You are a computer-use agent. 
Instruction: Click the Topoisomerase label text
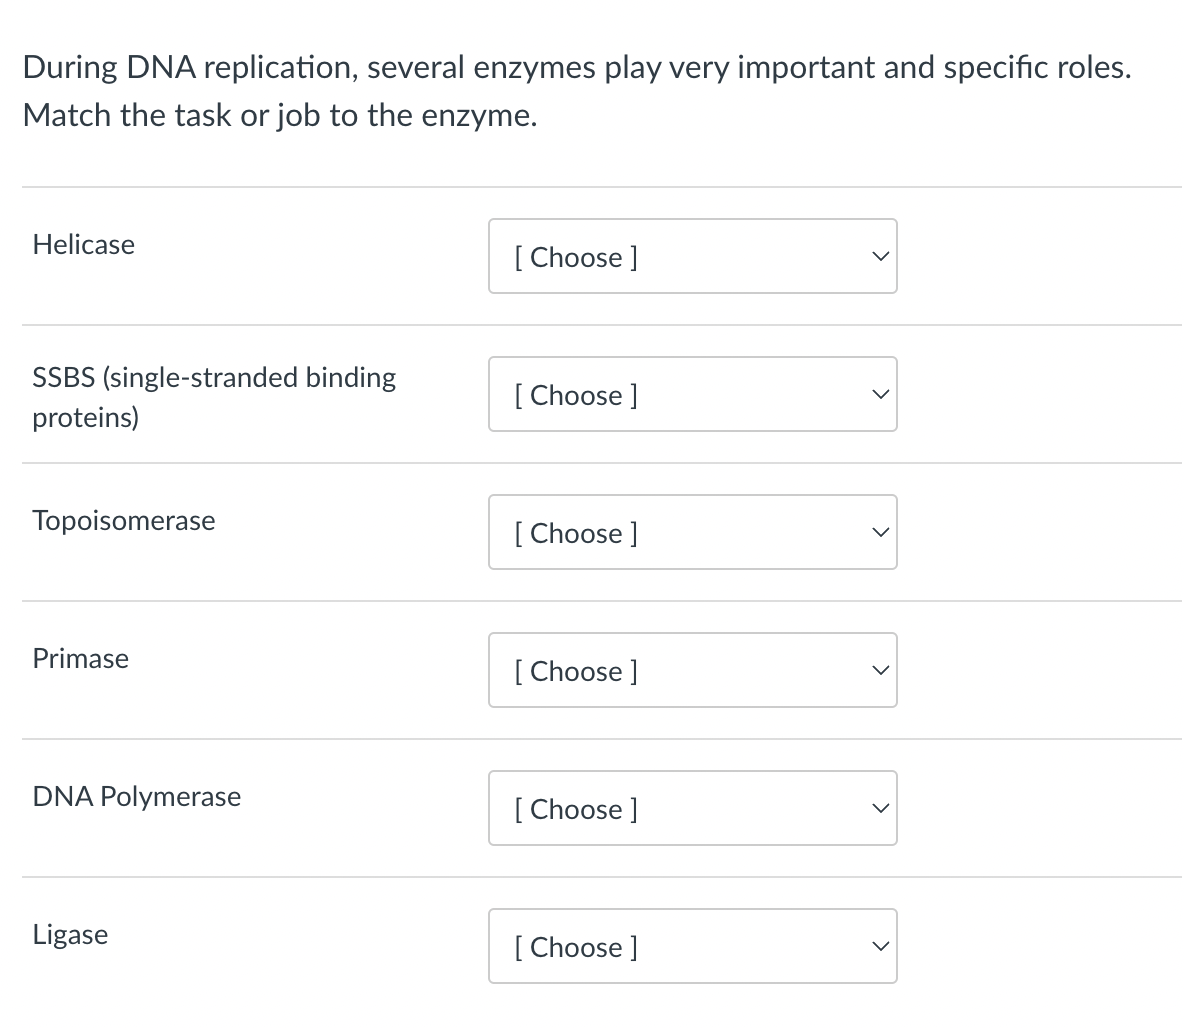click(124, 520)
